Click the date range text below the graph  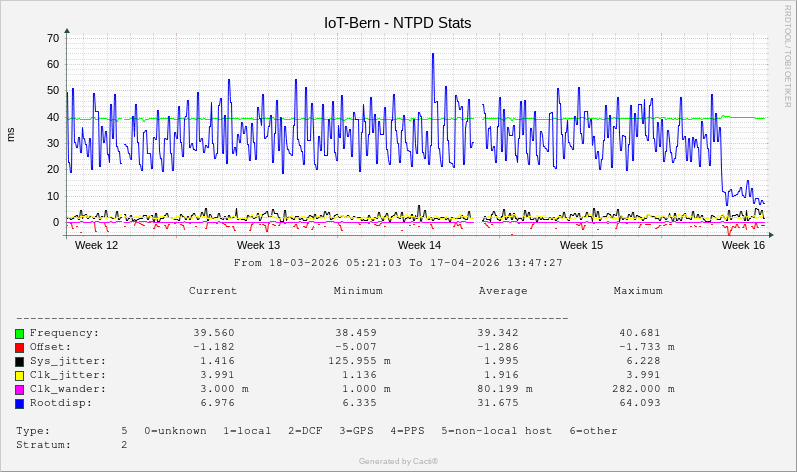(398, 263)
